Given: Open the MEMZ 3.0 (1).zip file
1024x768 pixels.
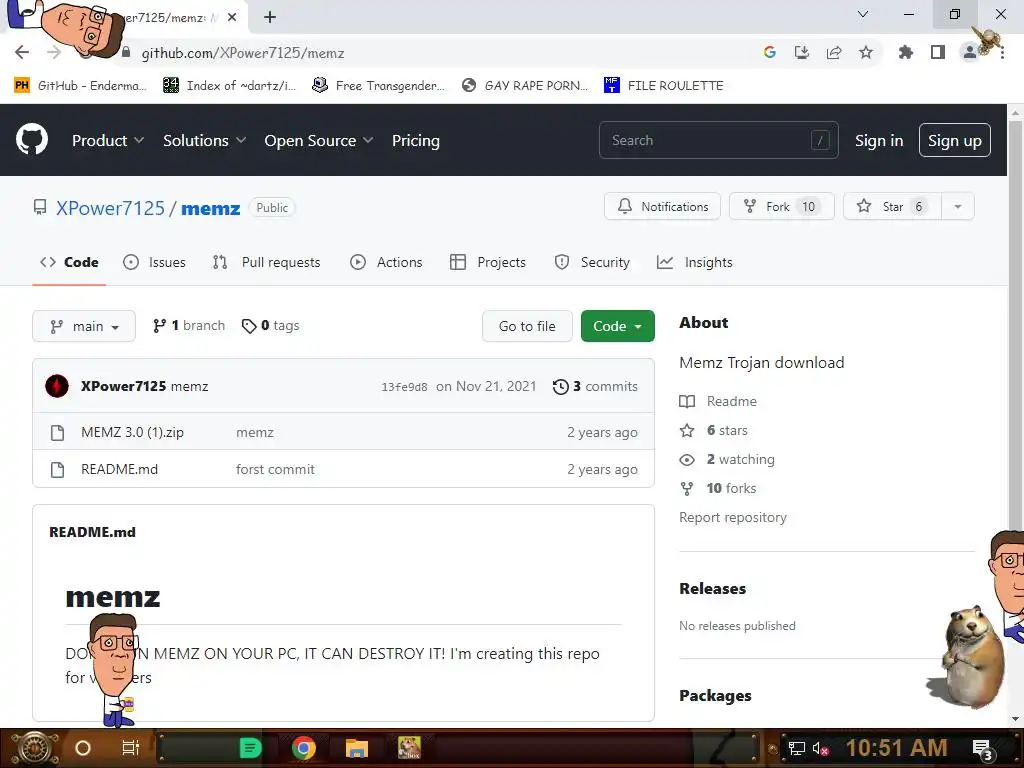Looking at the screenshot, I should click(x=133, y=432).
